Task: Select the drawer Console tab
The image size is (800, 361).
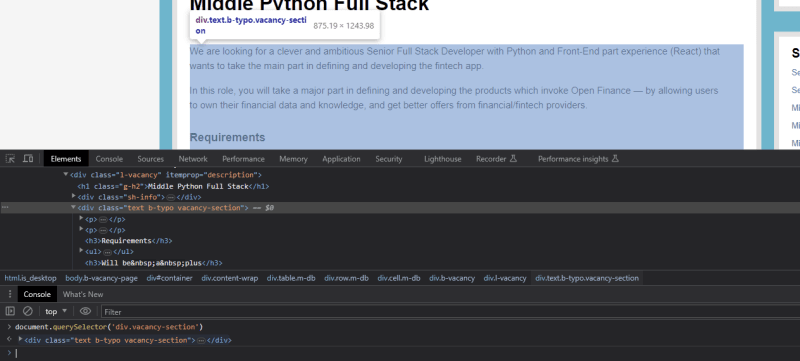Action: click(37, 294)
